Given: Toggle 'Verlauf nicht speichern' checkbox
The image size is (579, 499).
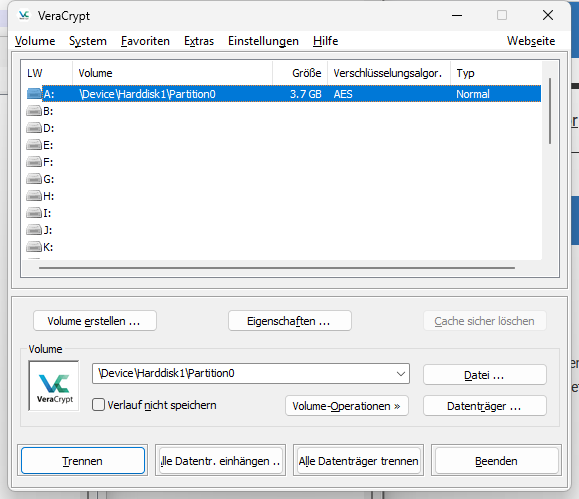Looking at the screenshot, I should tap(98, 405).
